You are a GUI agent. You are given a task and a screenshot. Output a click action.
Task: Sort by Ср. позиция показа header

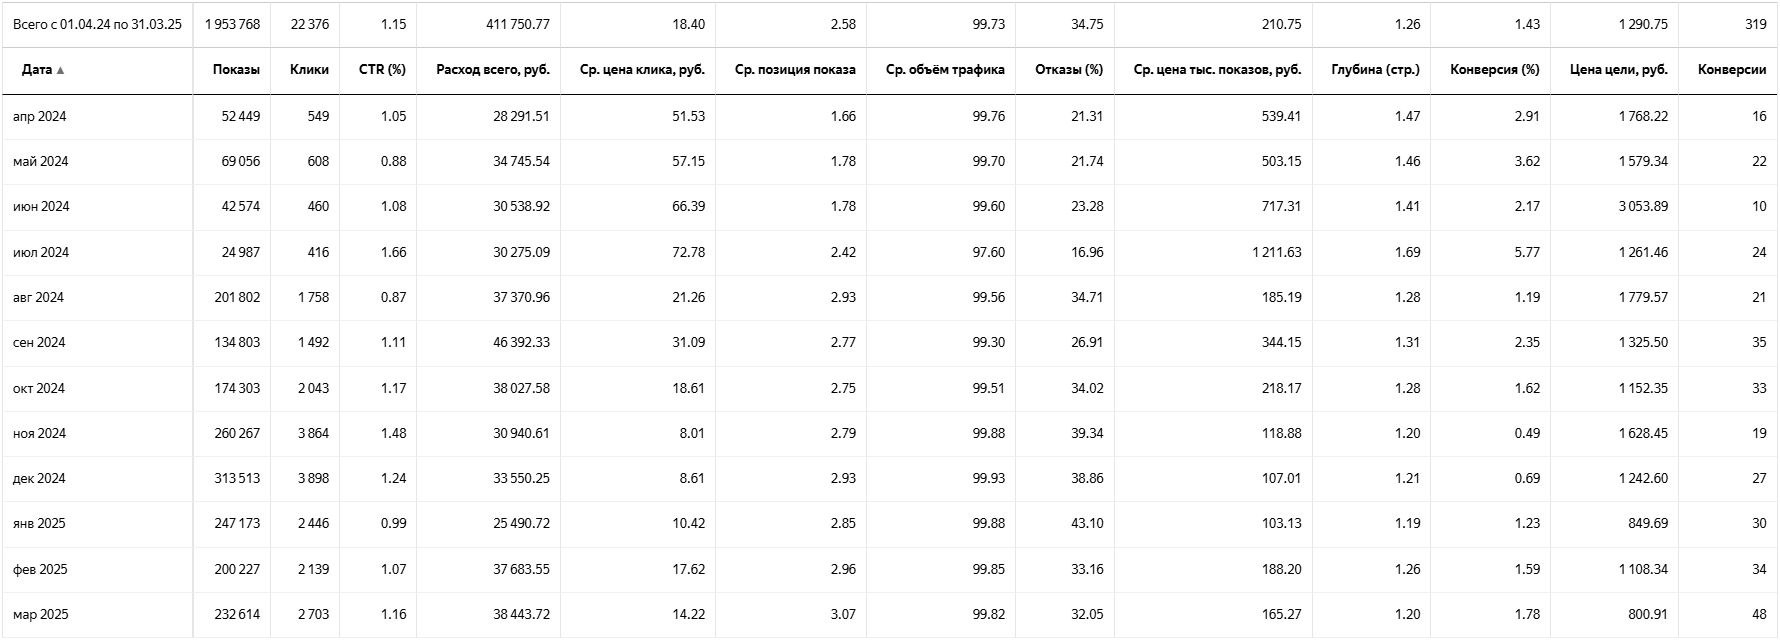point(795,70)
